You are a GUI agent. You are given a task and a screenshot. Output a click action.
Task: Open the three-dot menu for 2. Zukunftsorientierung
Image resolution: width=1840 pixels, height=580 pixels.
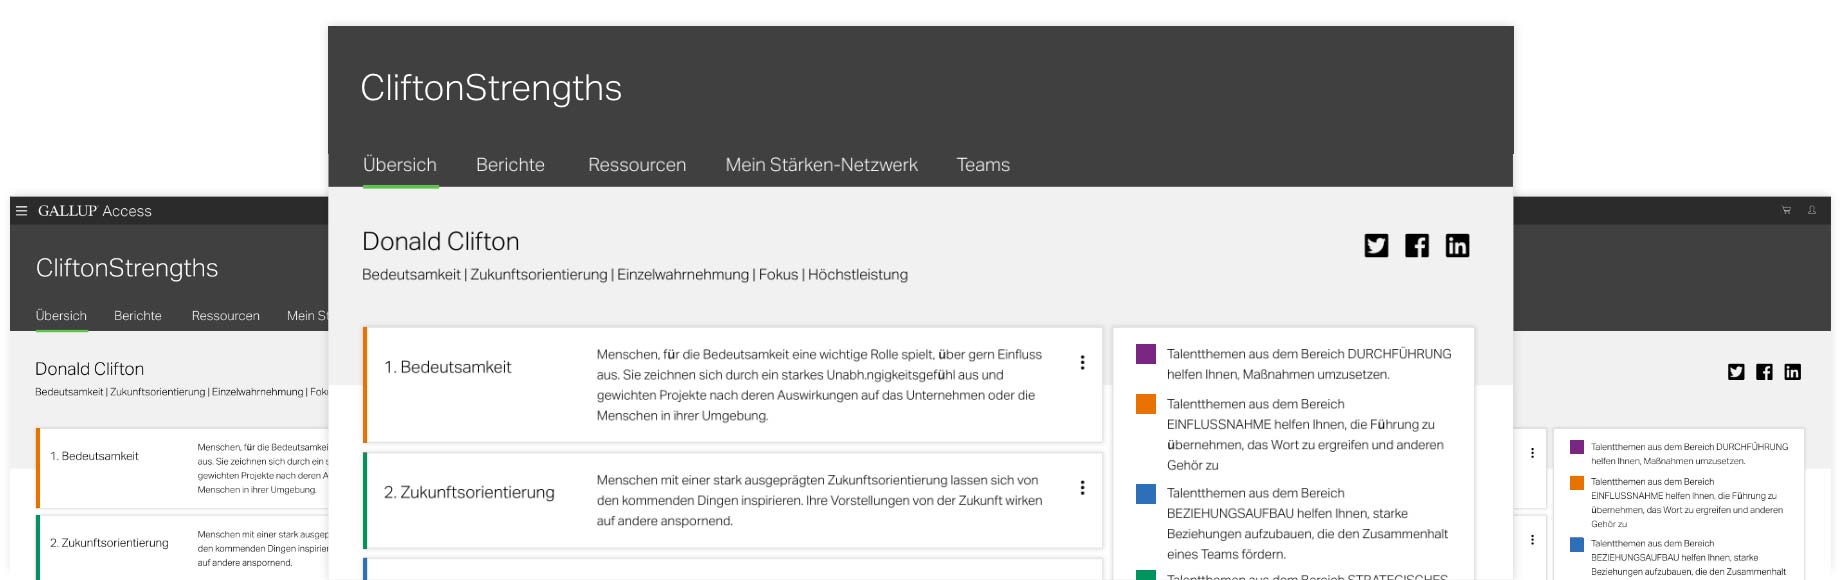[1082, 488]
